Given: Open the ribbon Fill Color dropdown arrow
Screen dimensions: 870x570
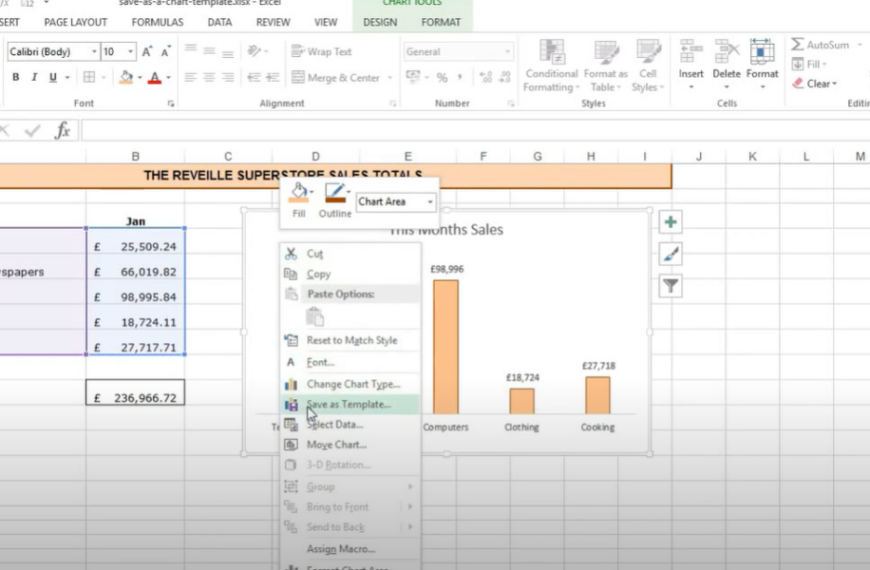Looking at the screenshot, I should pyautogui.click(x=140, y=77).
